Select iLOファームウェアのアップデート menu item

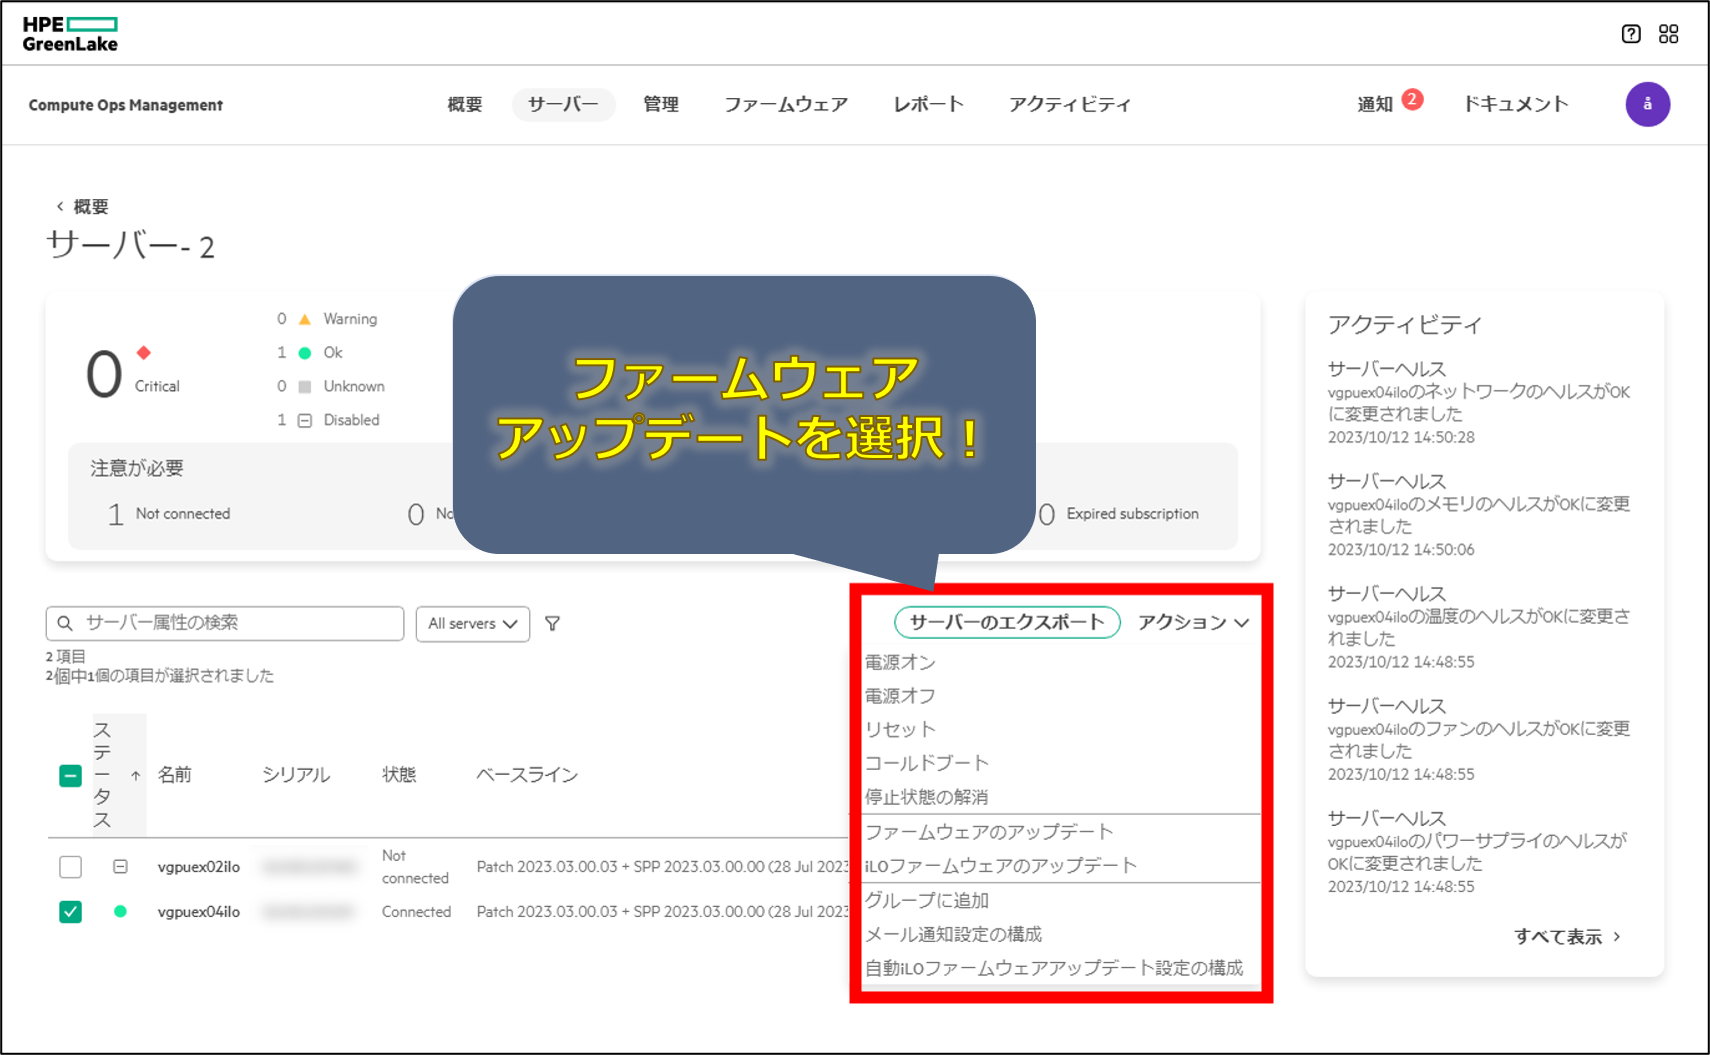pos(1001,866)
